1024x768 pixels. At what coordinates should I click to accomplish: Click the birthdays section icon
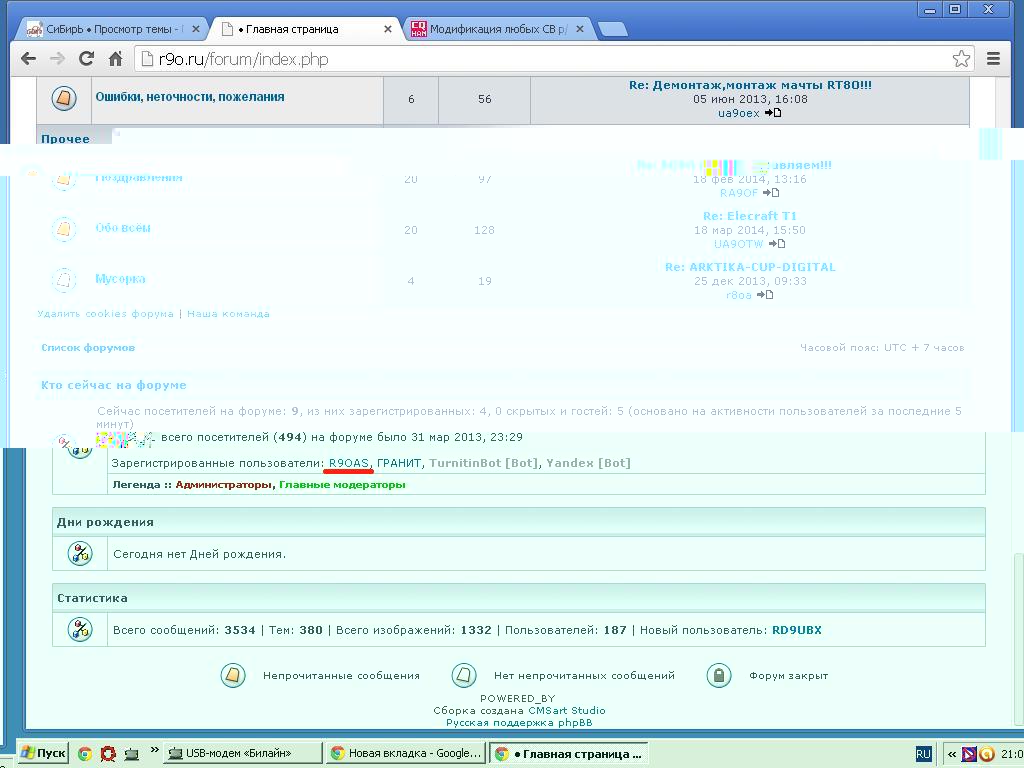(x=80, y=553)
